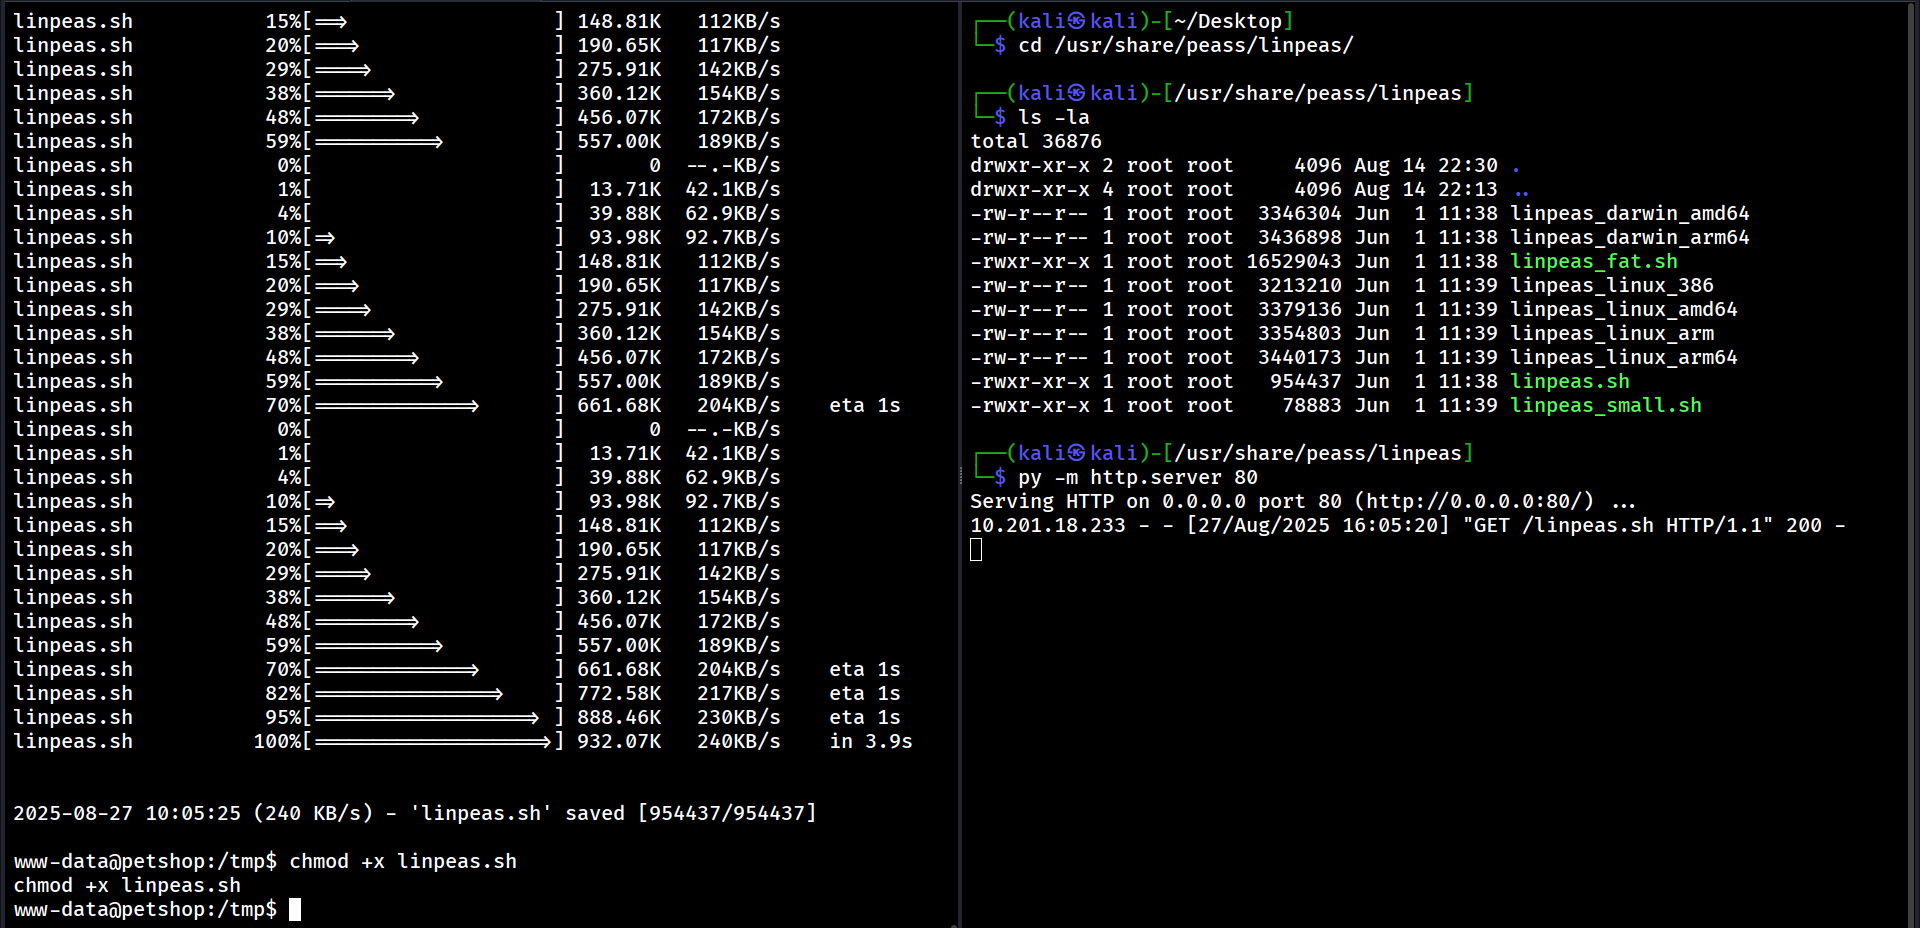This screenshot has width=1920, height=928.
Task: Click the 'linpeas.sh' saved confirmation message
Action: coord(414,813)
